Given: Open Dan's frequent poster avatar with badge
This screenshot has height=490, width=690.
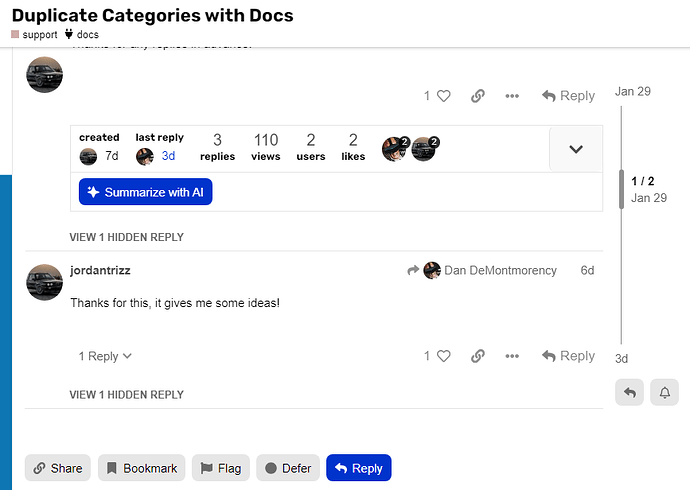Looking at the screenshot, I should pyautogui.click(x=395, y=149).
